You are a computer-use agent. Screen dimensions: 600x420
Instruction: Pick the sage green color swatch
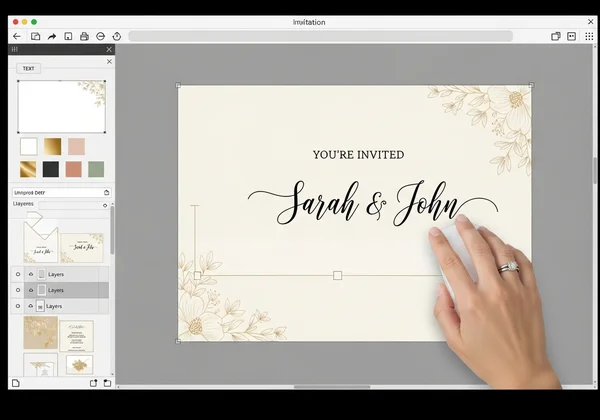pyautogui.click(x=96, y=169)
